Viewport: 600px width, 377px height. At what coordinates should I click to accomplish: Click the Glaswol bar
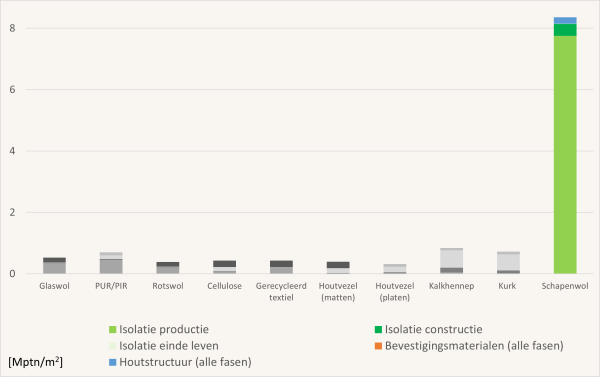tap(54, 266)
